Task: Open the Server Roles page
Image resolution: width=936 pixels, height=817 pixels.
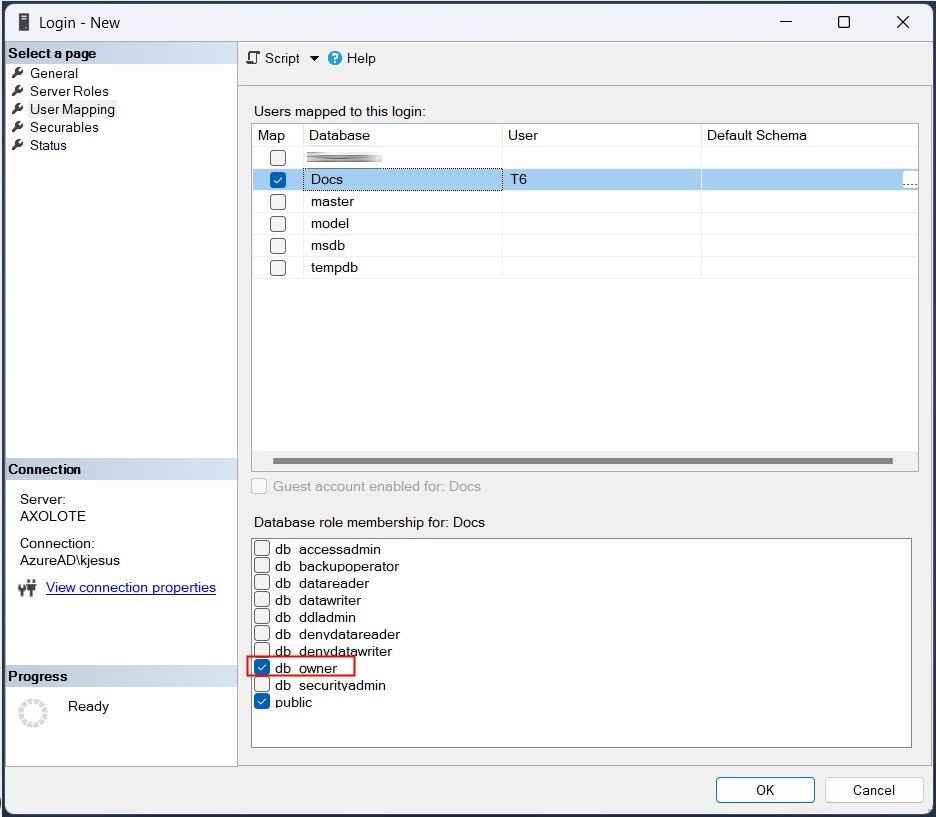Action: 69,91
